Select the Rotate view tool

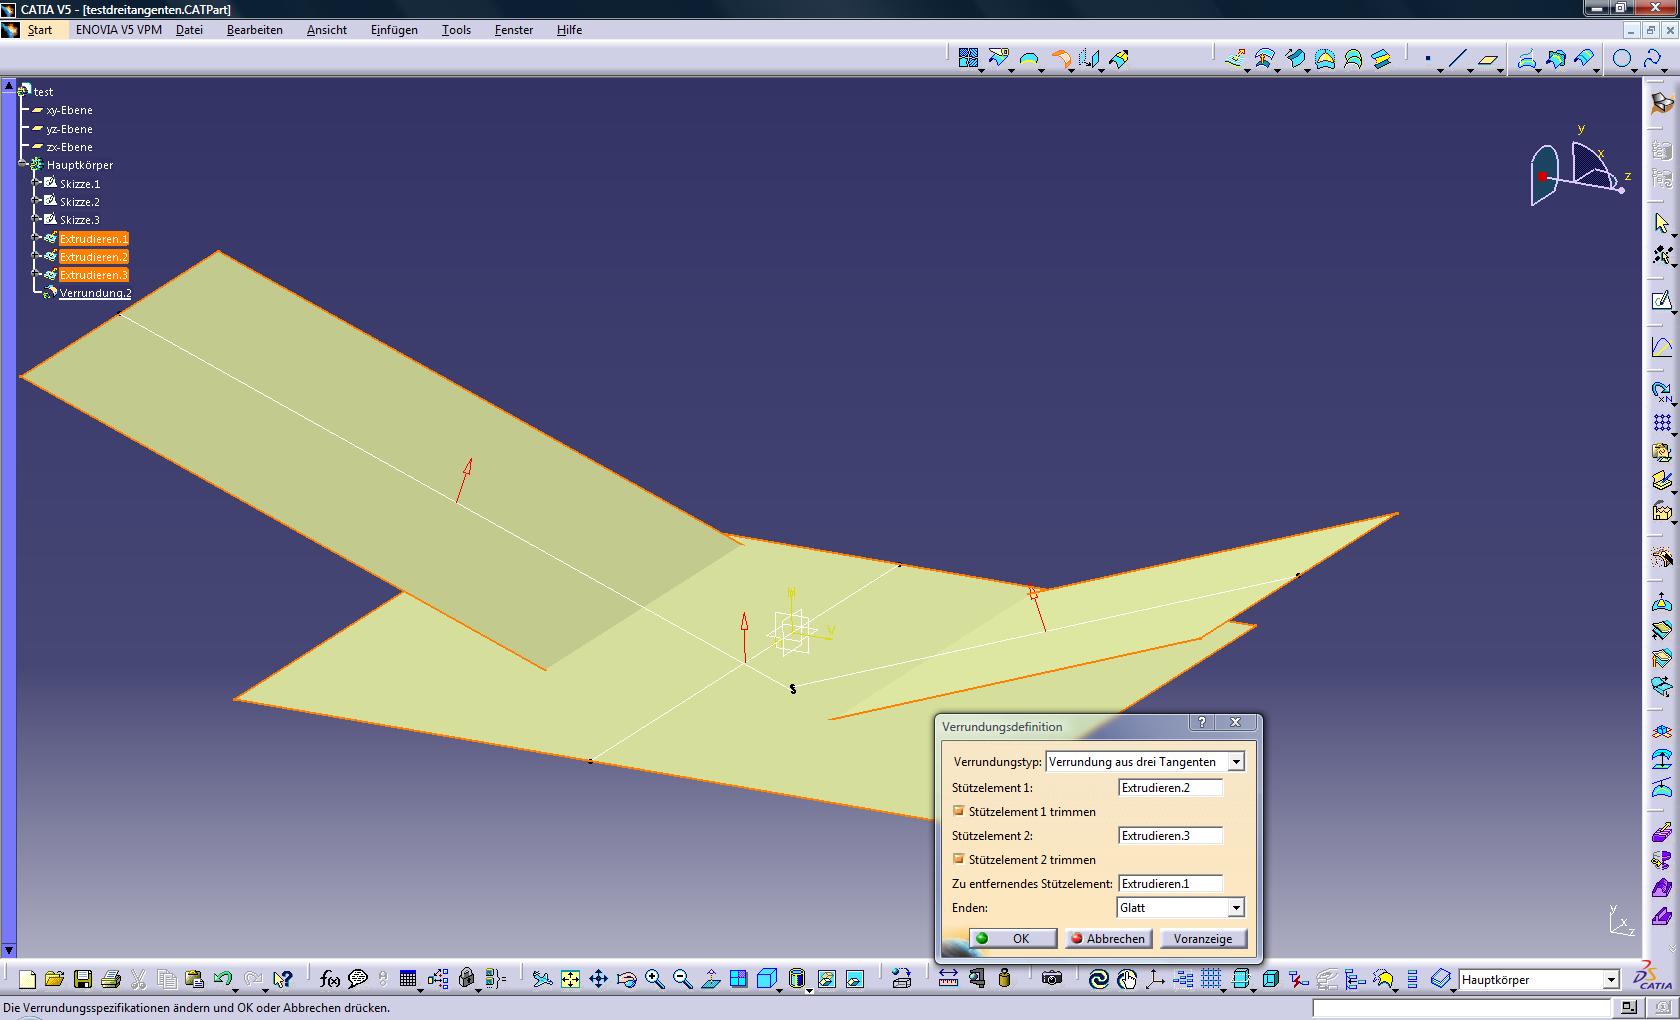[626, 980]
